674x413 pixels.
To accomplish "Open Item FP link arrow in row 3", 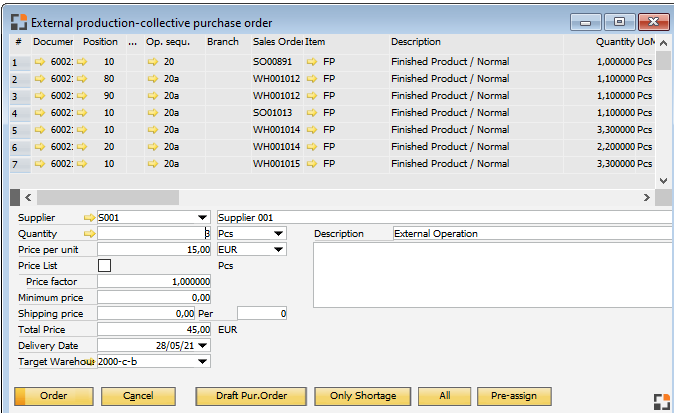I will (x=312, y=96).
